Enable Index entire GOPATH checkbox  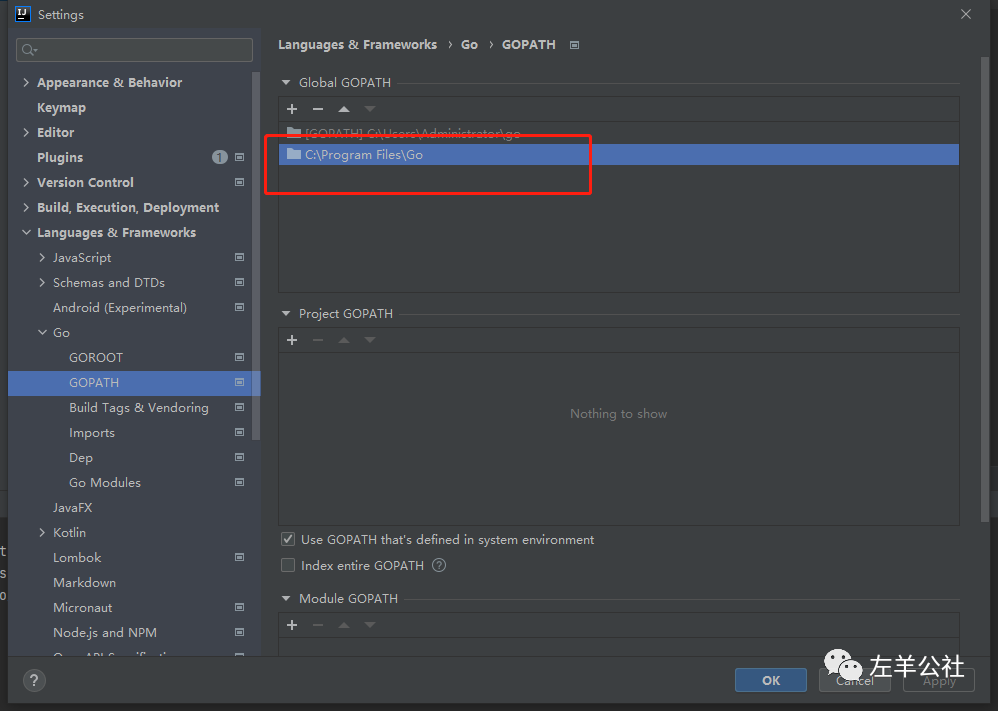click(288, 565)
